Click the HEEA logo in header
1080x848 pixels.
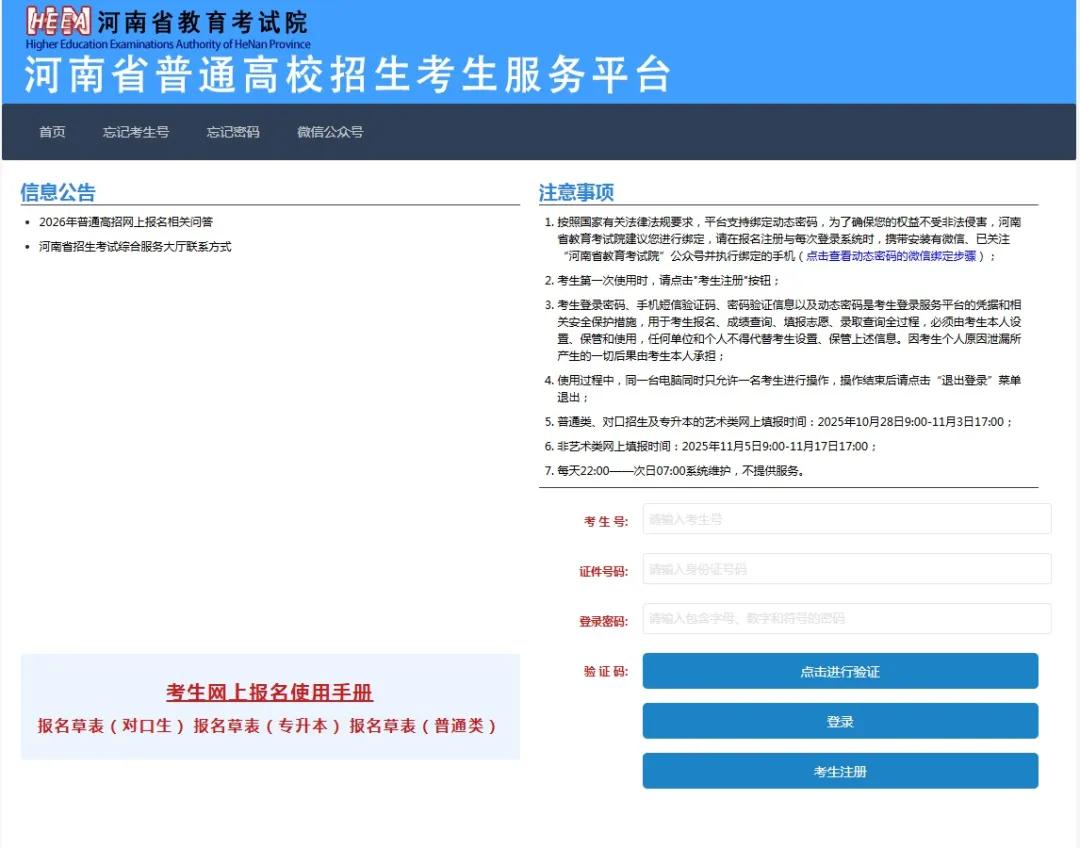click(58, 22)
